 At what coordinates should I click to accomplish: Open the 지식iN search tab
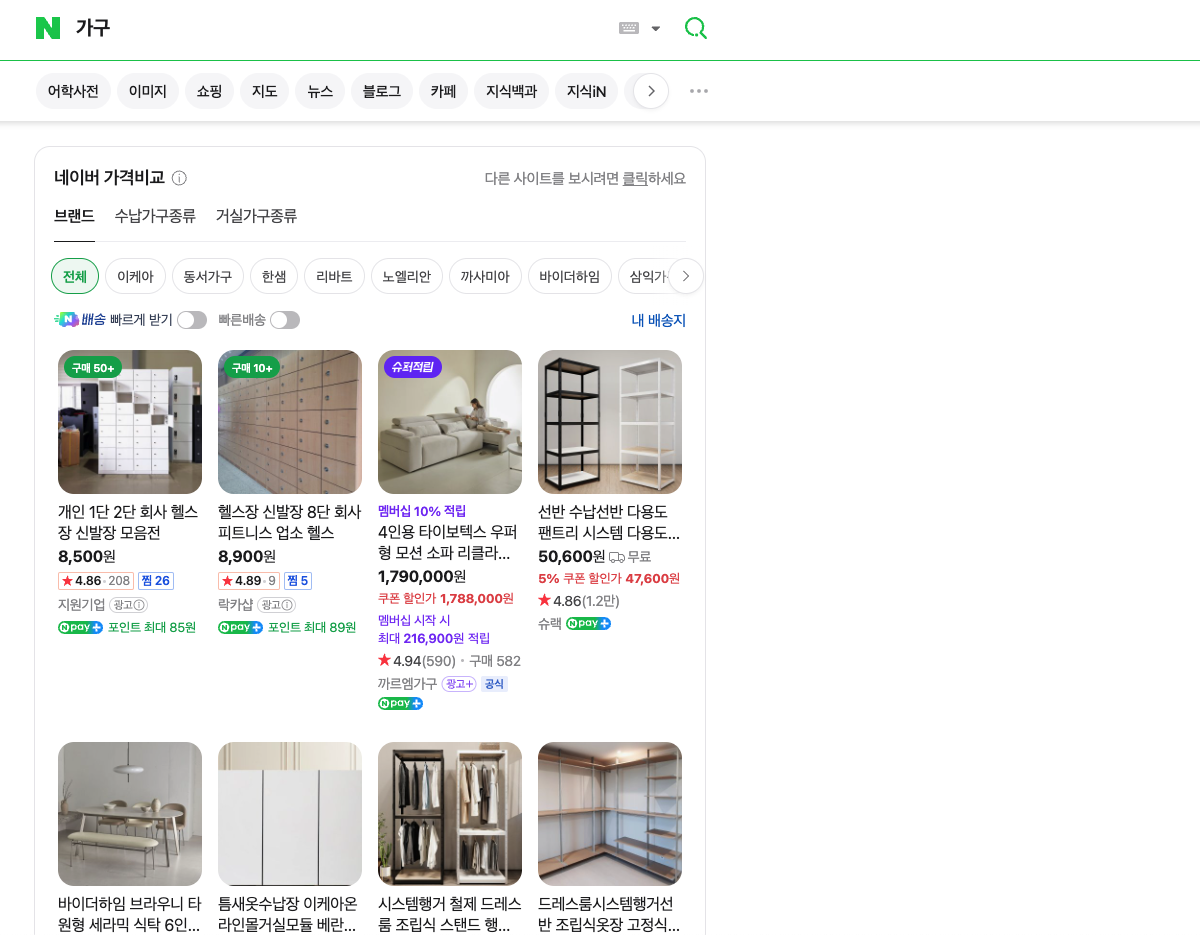tap(586, 91)
